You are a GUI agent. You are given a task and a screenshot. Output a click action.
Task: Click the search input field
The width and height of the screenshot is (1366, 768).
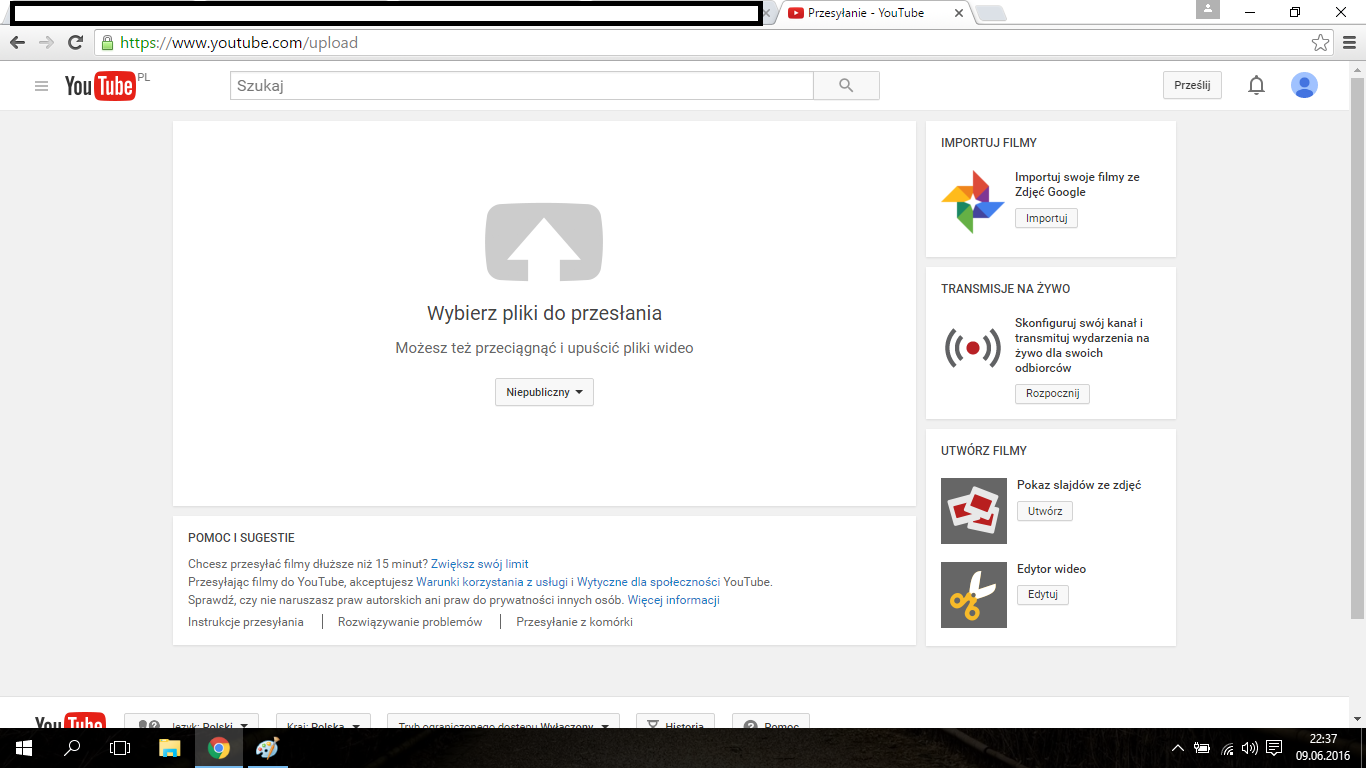point(520,85)
